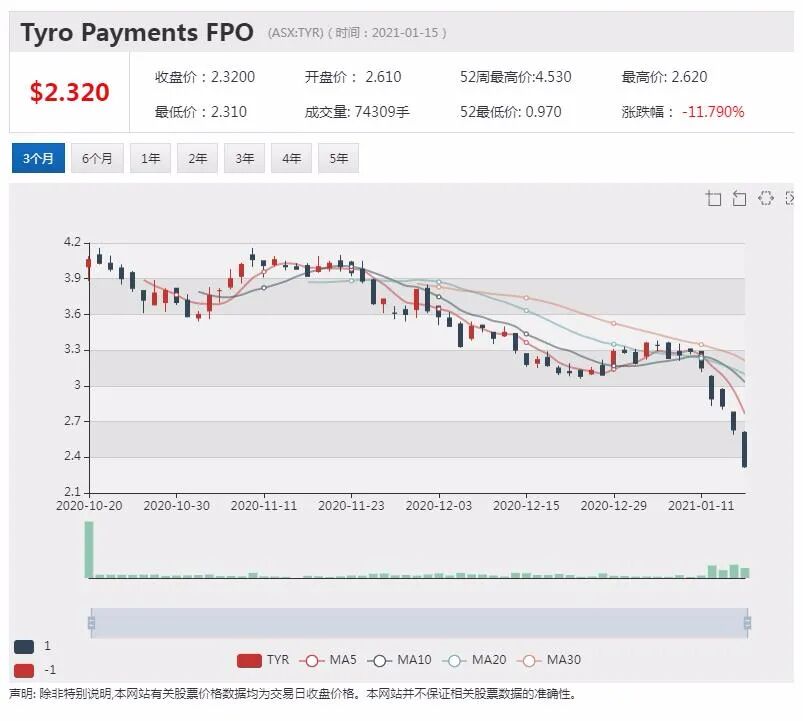Click the 2021-01-11 x-axis date label
803x721 pixels.
coord(701,506)
